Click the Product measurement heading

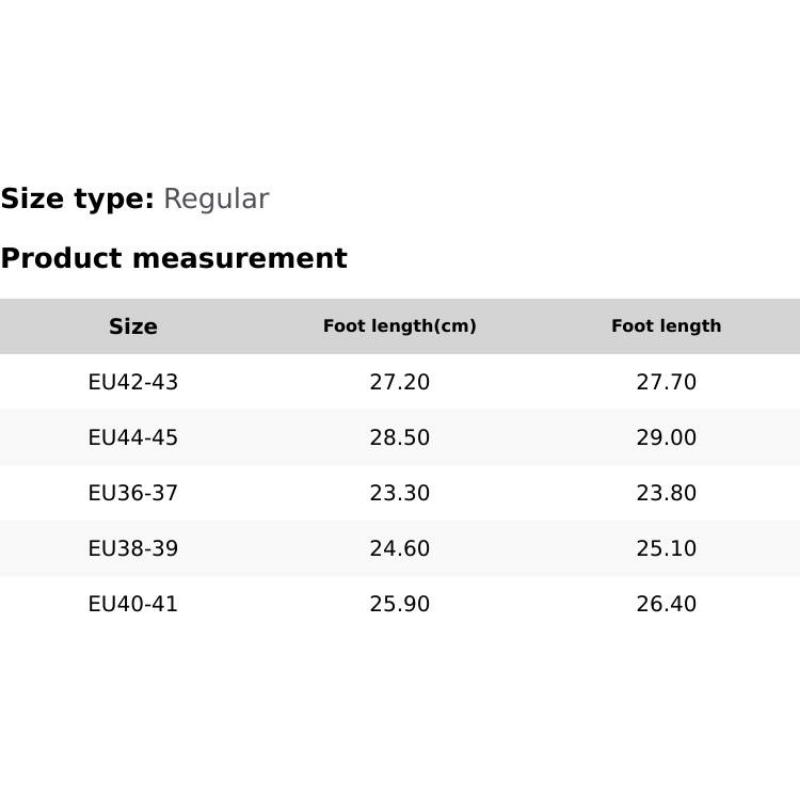pos(174,258)
